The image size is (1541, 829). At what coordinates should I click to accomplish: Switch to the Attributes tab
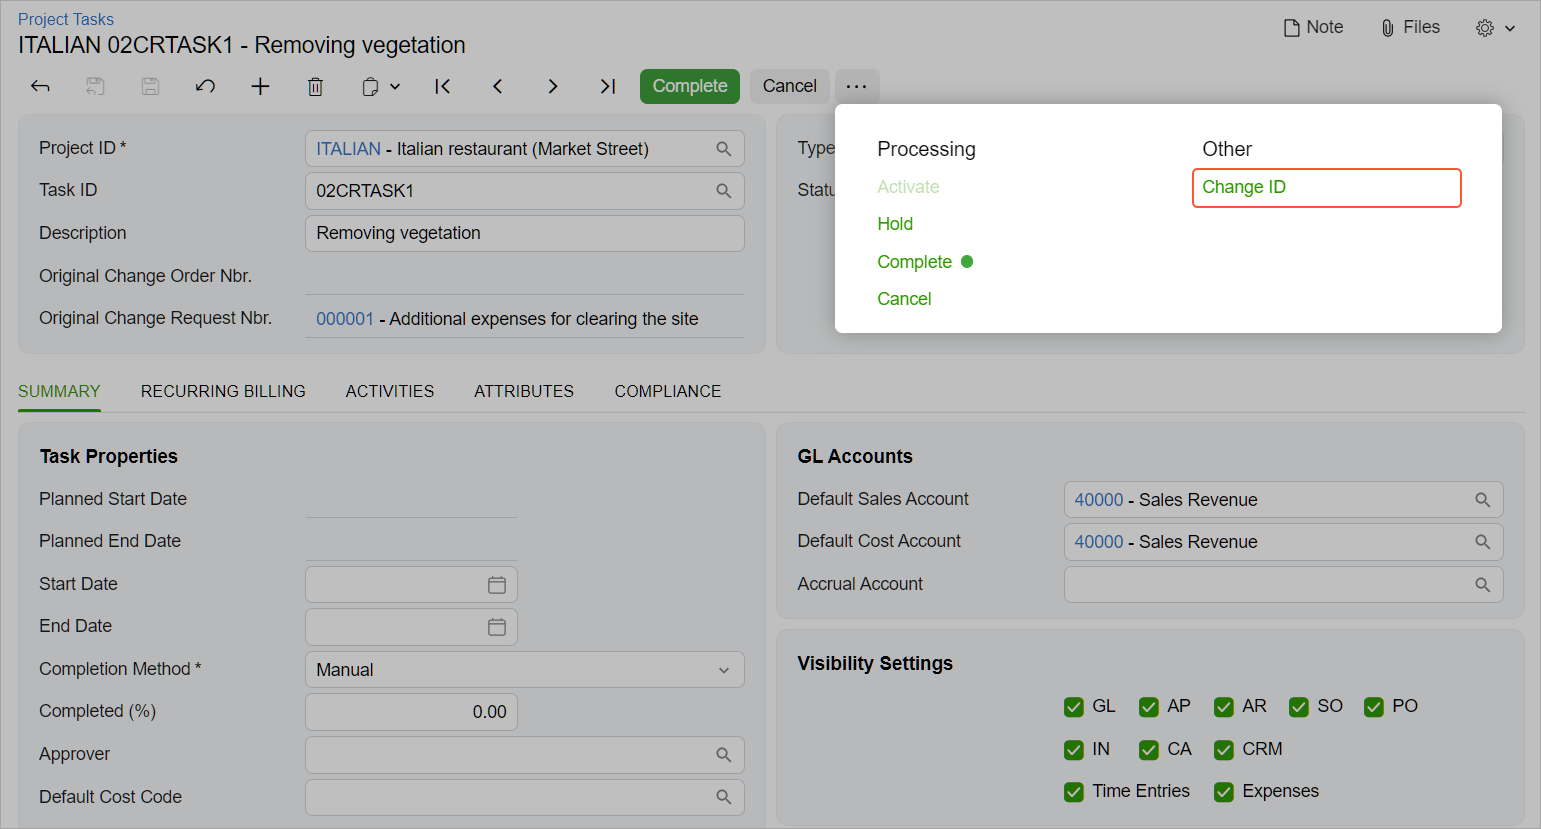pyautogui.click(x=524, y=391)
